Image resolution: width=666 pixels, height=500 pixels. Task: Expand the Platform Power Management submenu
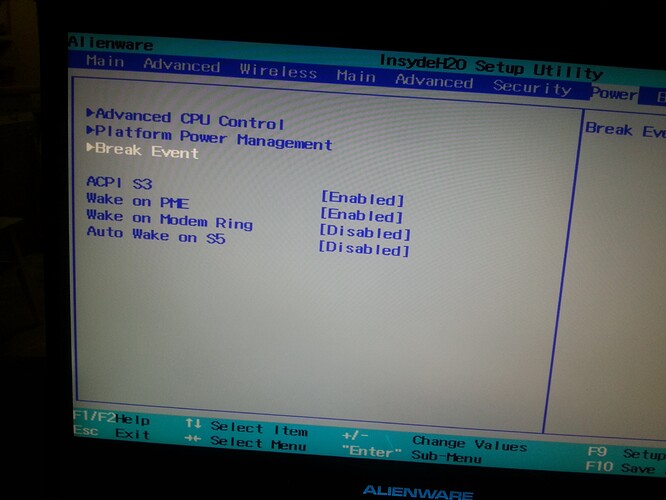tap(212, 139)
